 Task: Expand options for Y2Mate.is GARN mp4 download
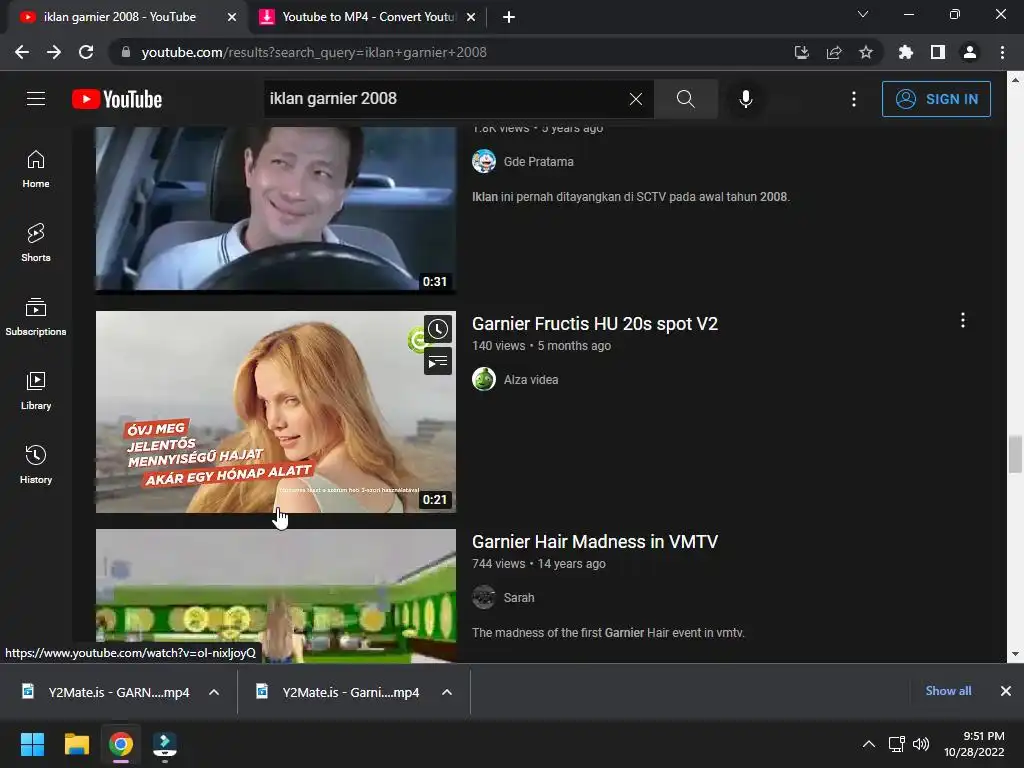click(214, 692)
